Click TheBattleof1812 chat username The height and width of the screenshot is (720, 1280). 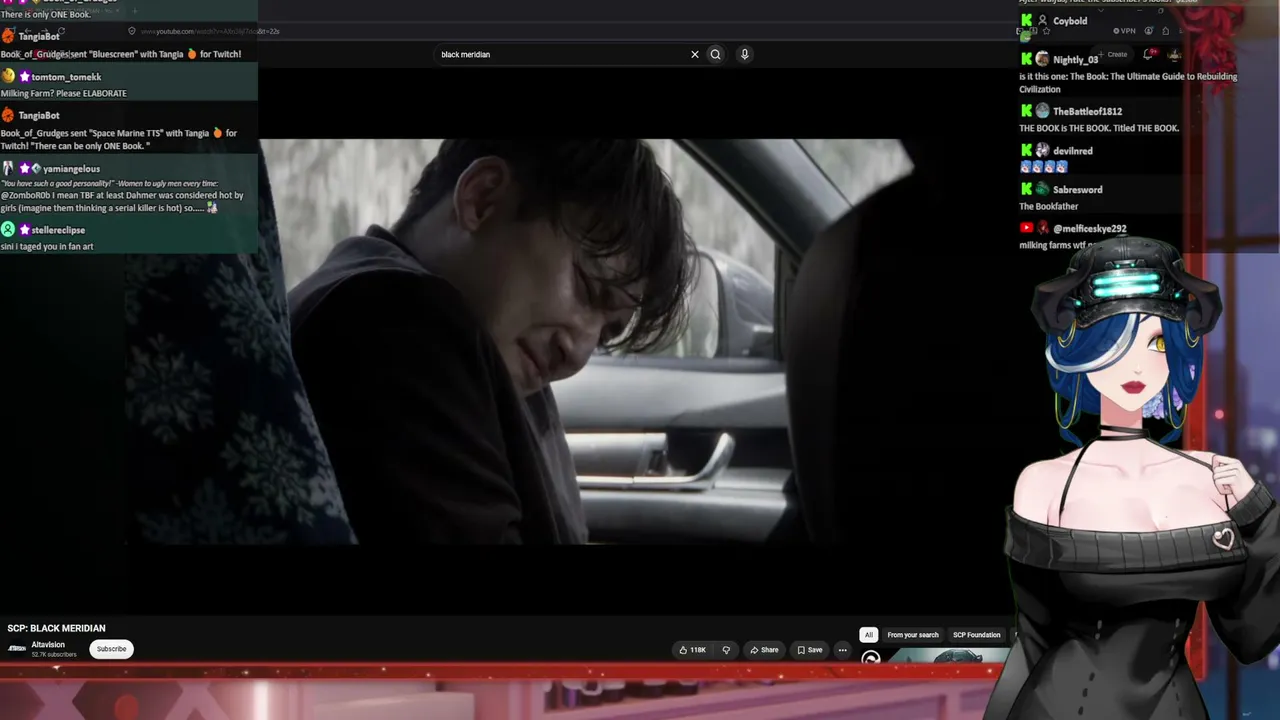tap(1087, 112)
